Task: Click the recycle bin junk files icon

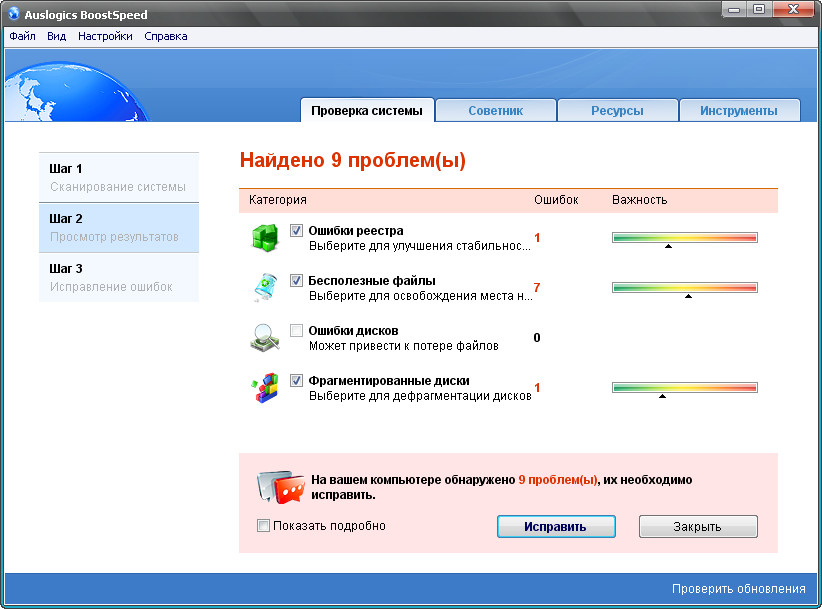Action: pos(265,287)
